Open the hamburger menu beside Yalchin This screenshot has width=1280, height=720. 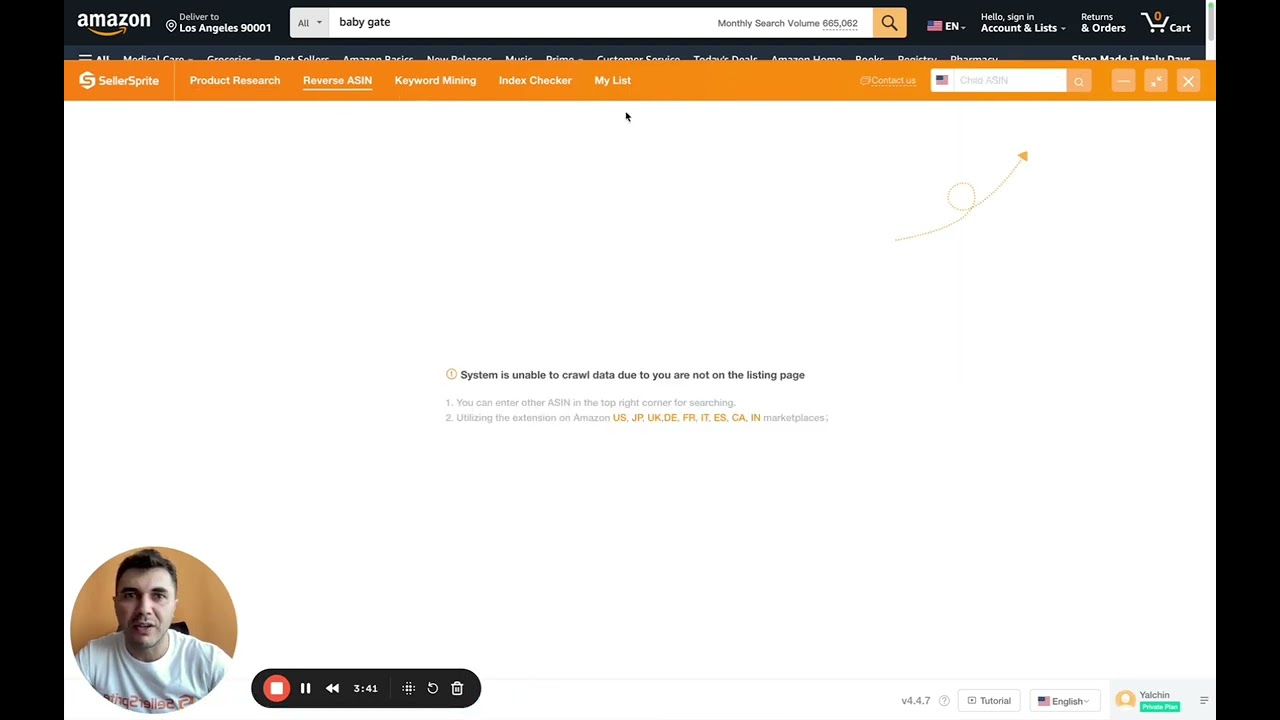(1204, 701)
